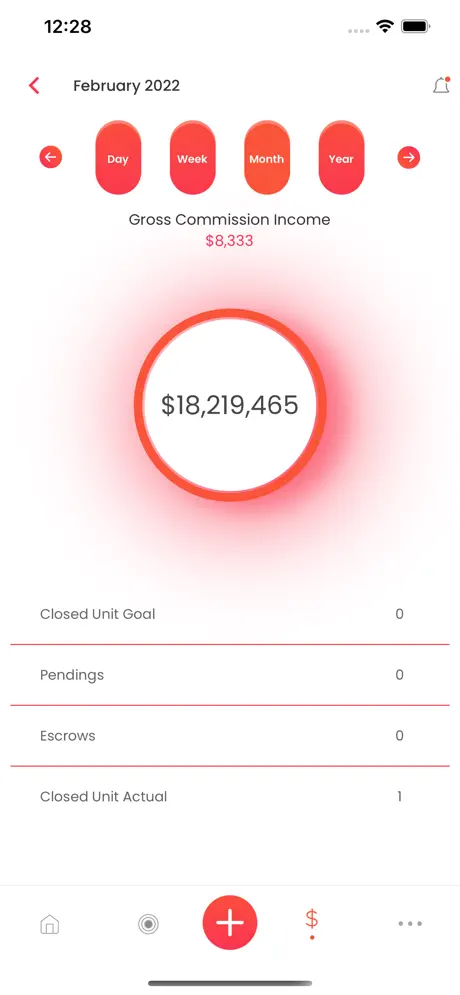
Task: Tap the February 2022 header title
Action: [126, 86]
